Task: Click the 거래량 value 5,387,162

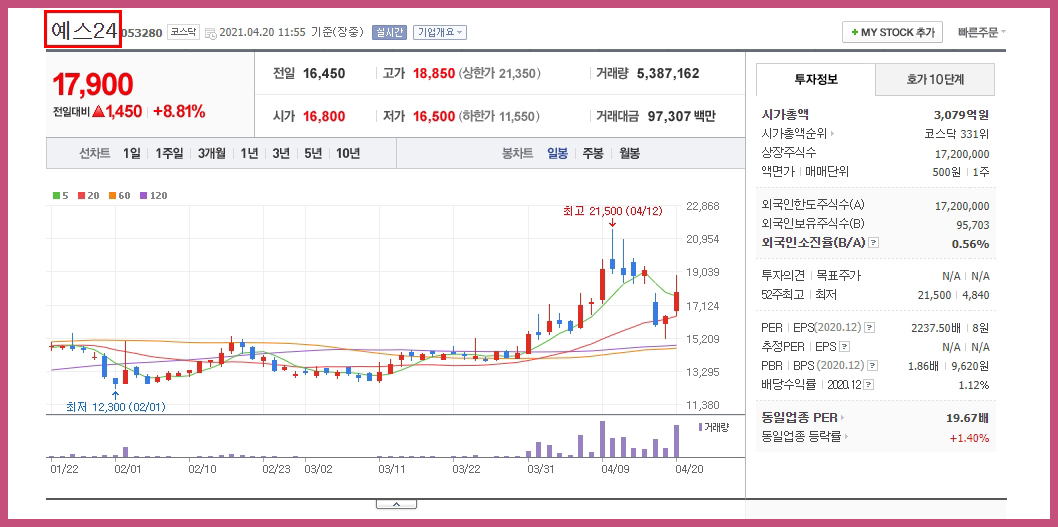Action: tap(668, 74)
